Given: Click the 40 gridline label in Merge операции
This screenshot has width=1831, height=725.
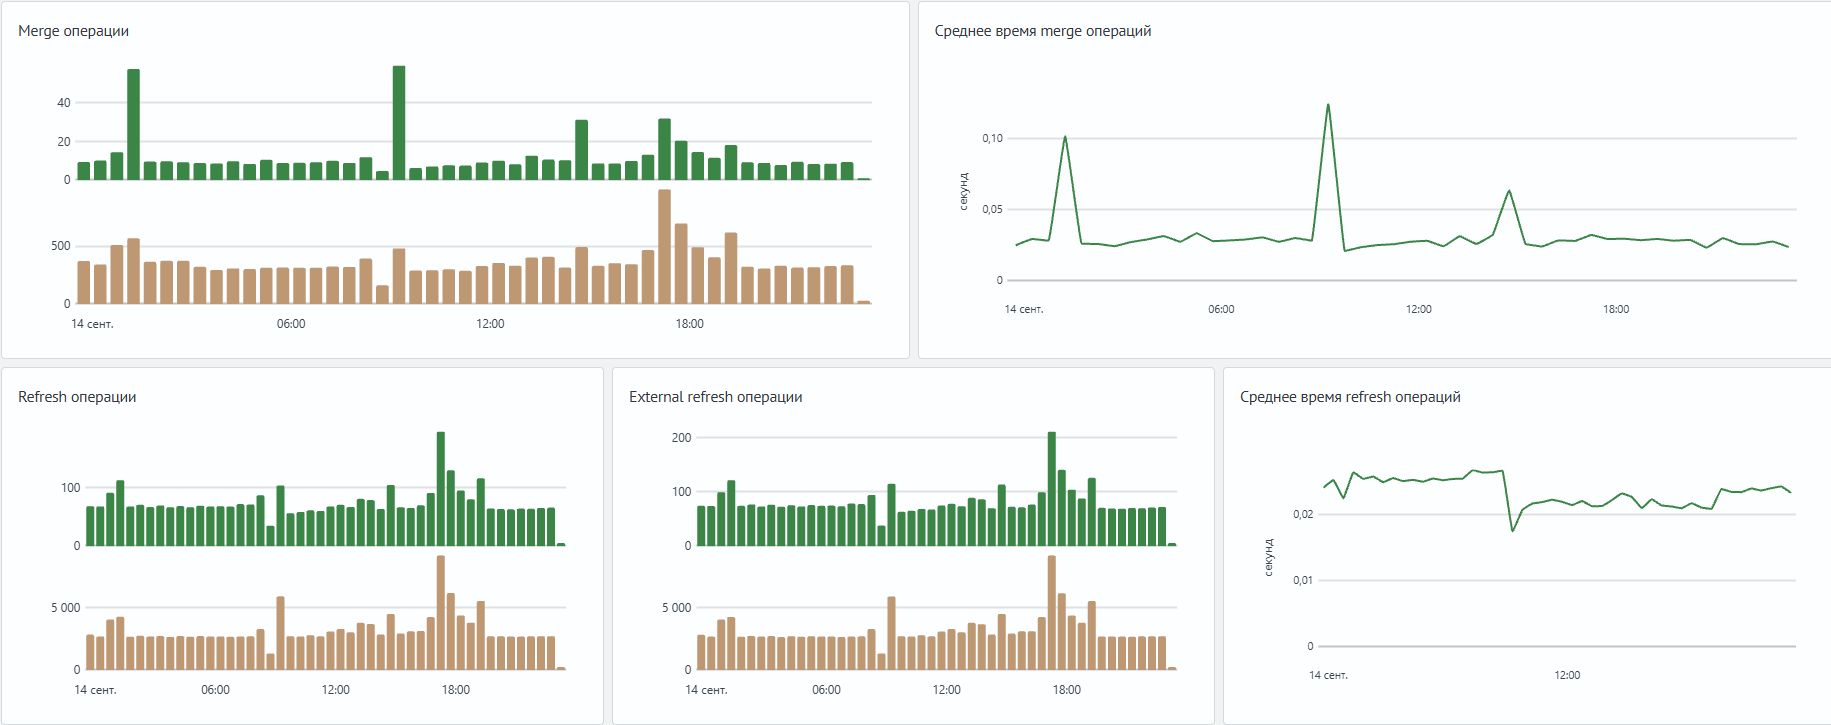Looking at the screenshot, I should click(64, 103).
